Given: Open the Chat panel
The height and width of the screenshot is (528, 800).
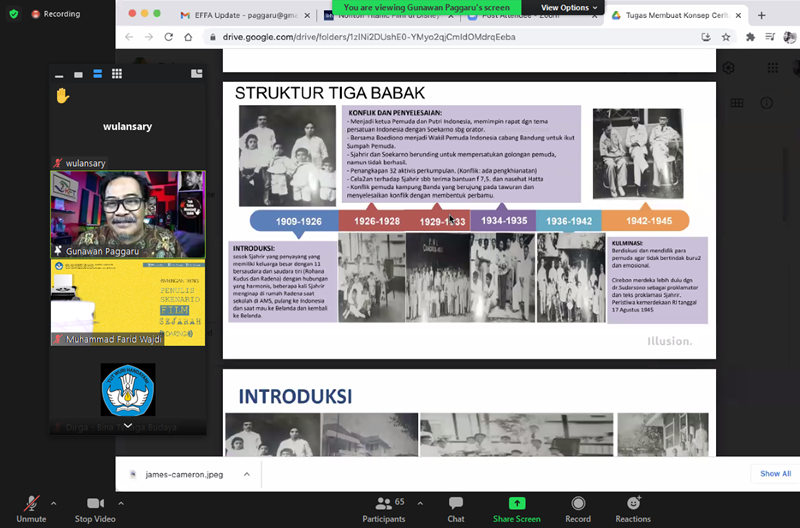Looking at the screenshot, I should 456,509.
